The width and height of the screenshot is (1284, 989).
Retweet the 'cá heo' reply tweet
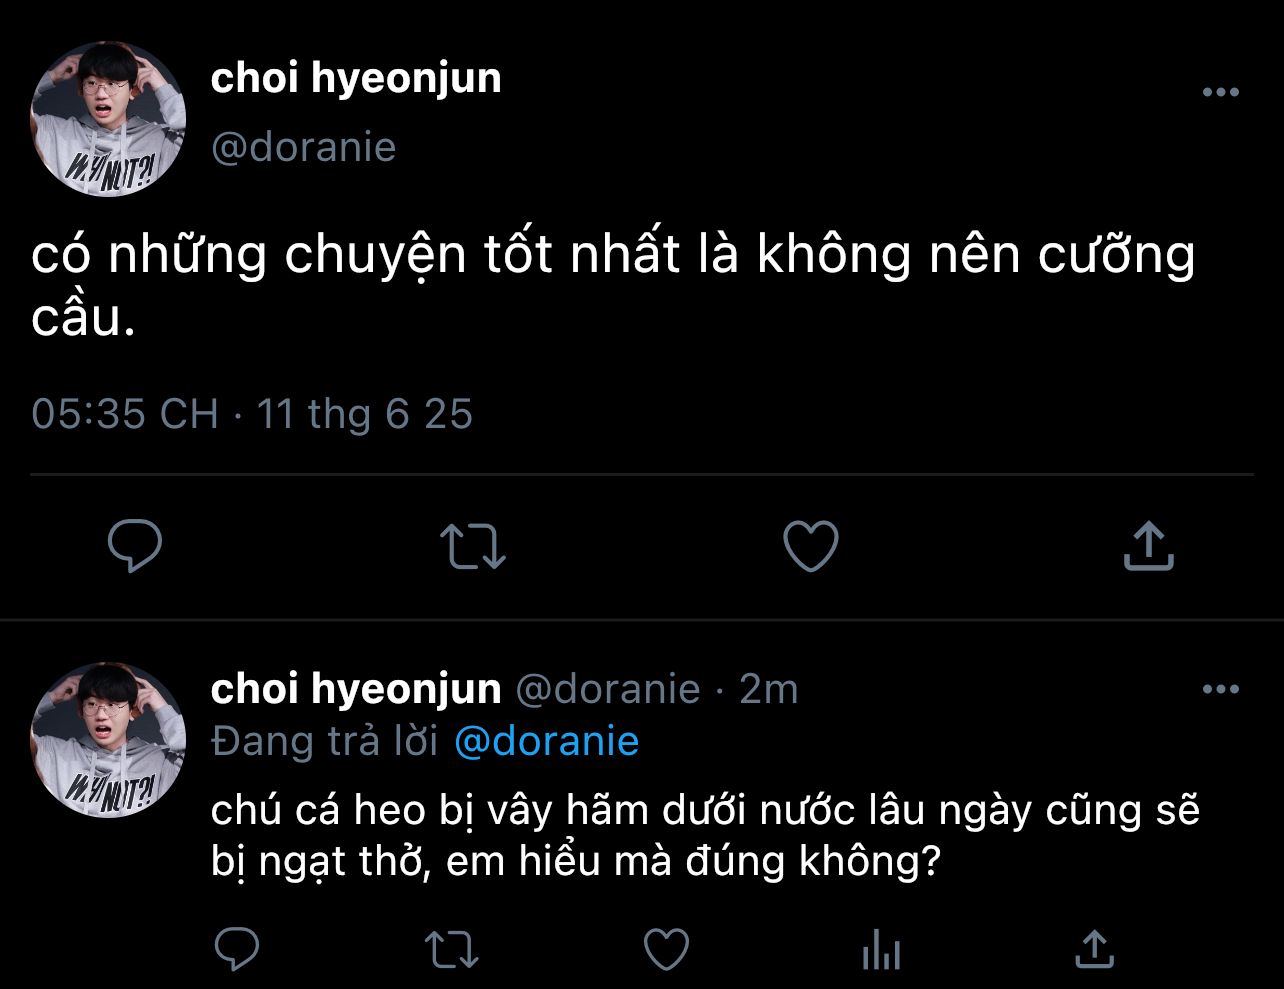pyautogui.click(x=452, y=949)
